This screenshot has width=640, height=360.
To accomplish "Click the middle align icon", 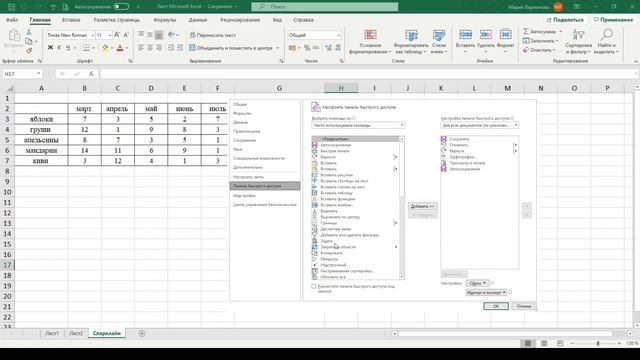I will (150, 35).
